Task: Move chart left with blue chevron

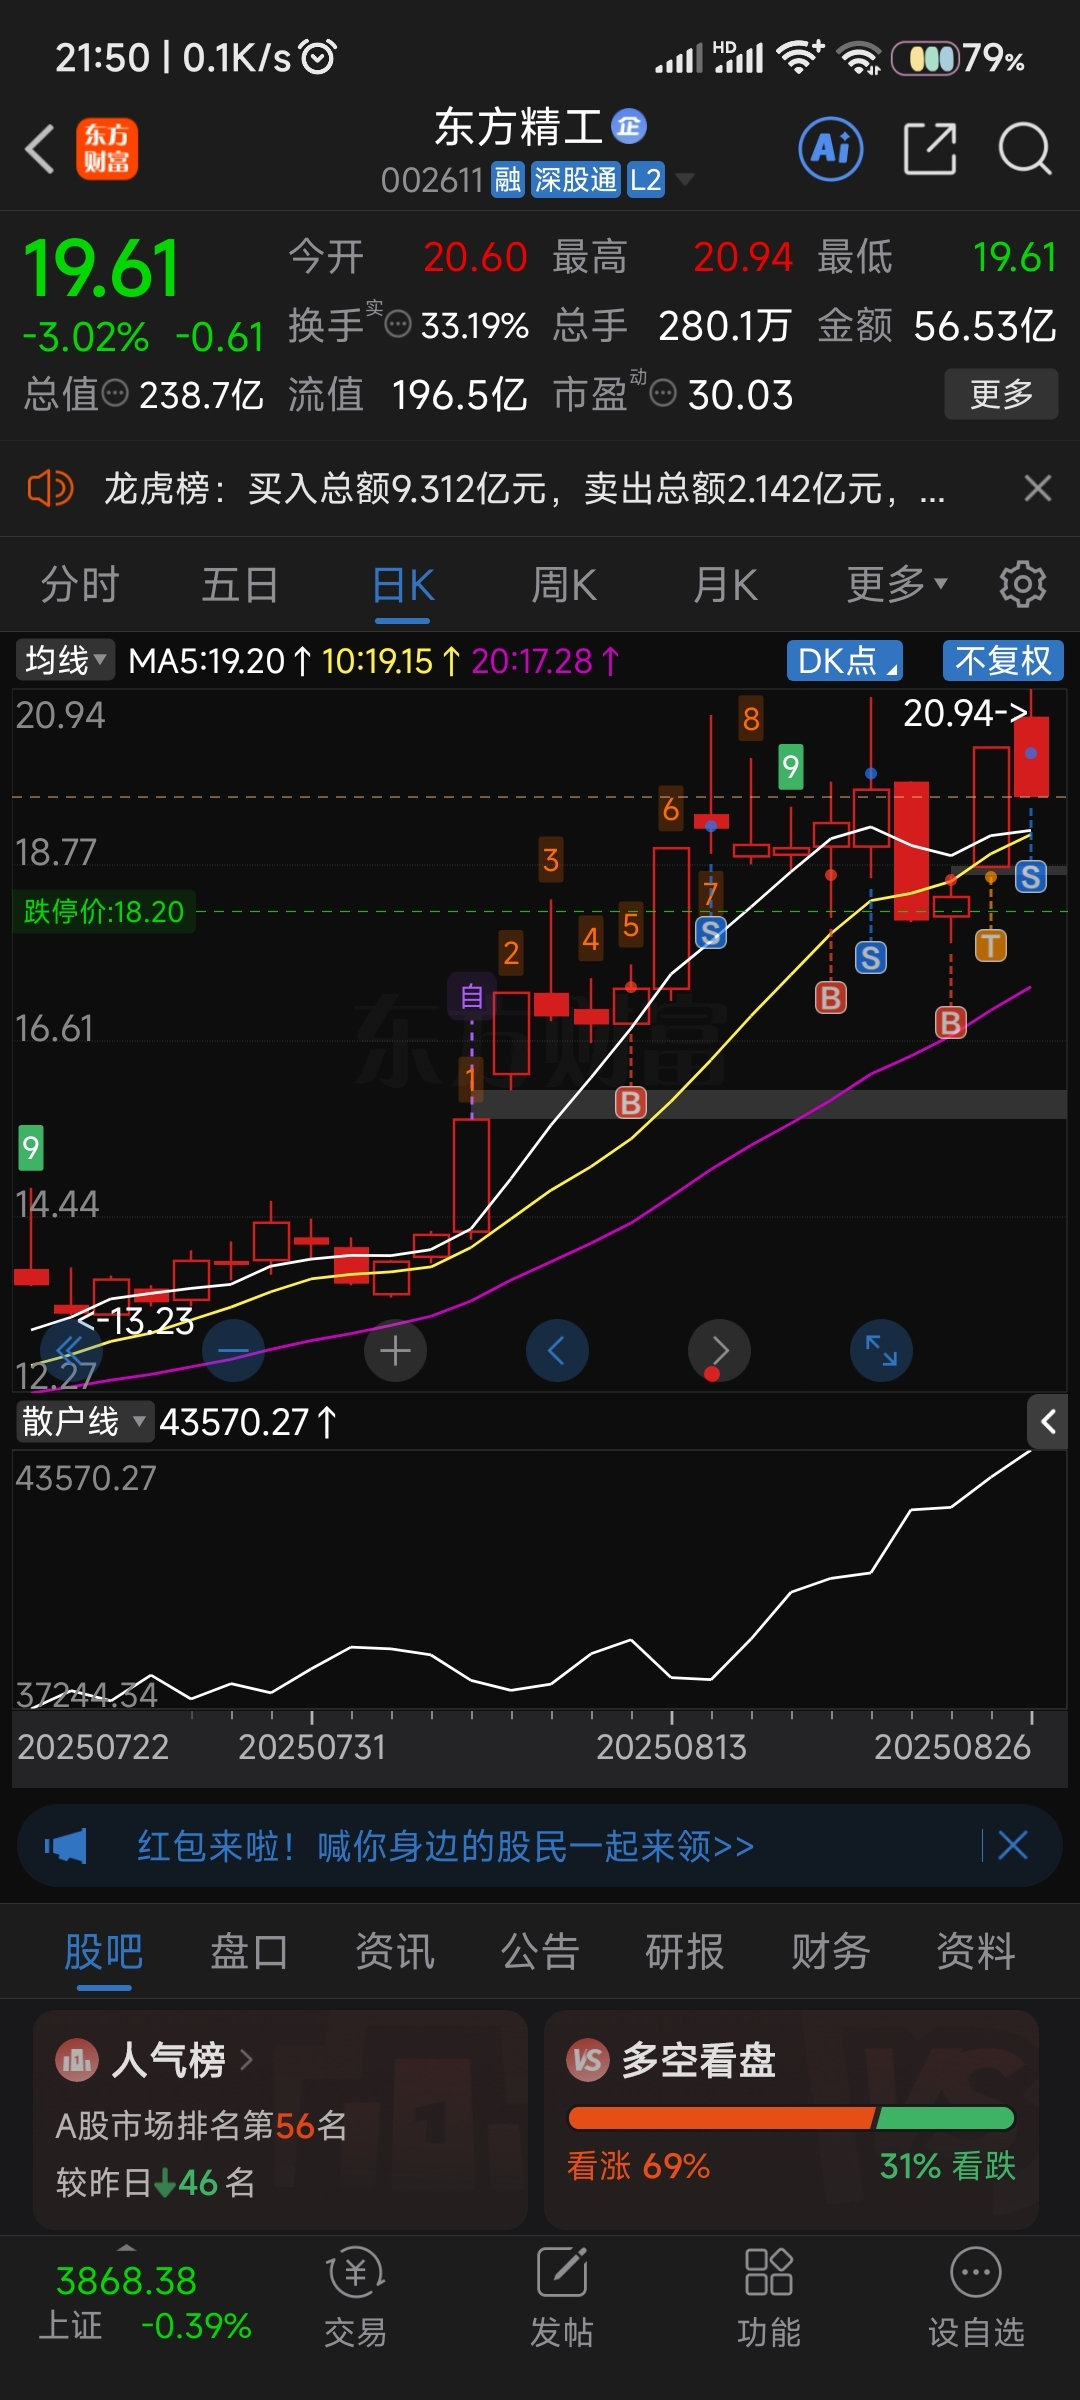Action: click(x=557, y=1351)
